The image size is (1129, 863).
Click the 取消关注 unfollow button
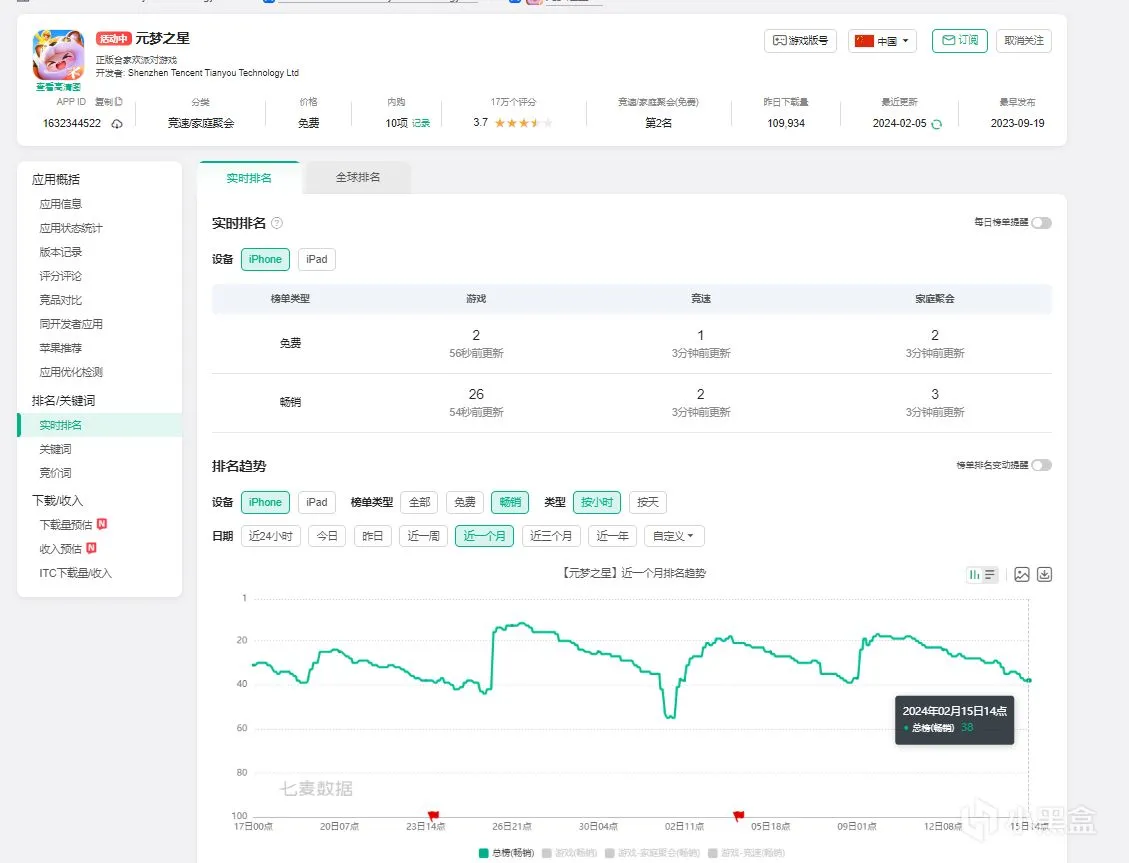tap(1024, 41)
